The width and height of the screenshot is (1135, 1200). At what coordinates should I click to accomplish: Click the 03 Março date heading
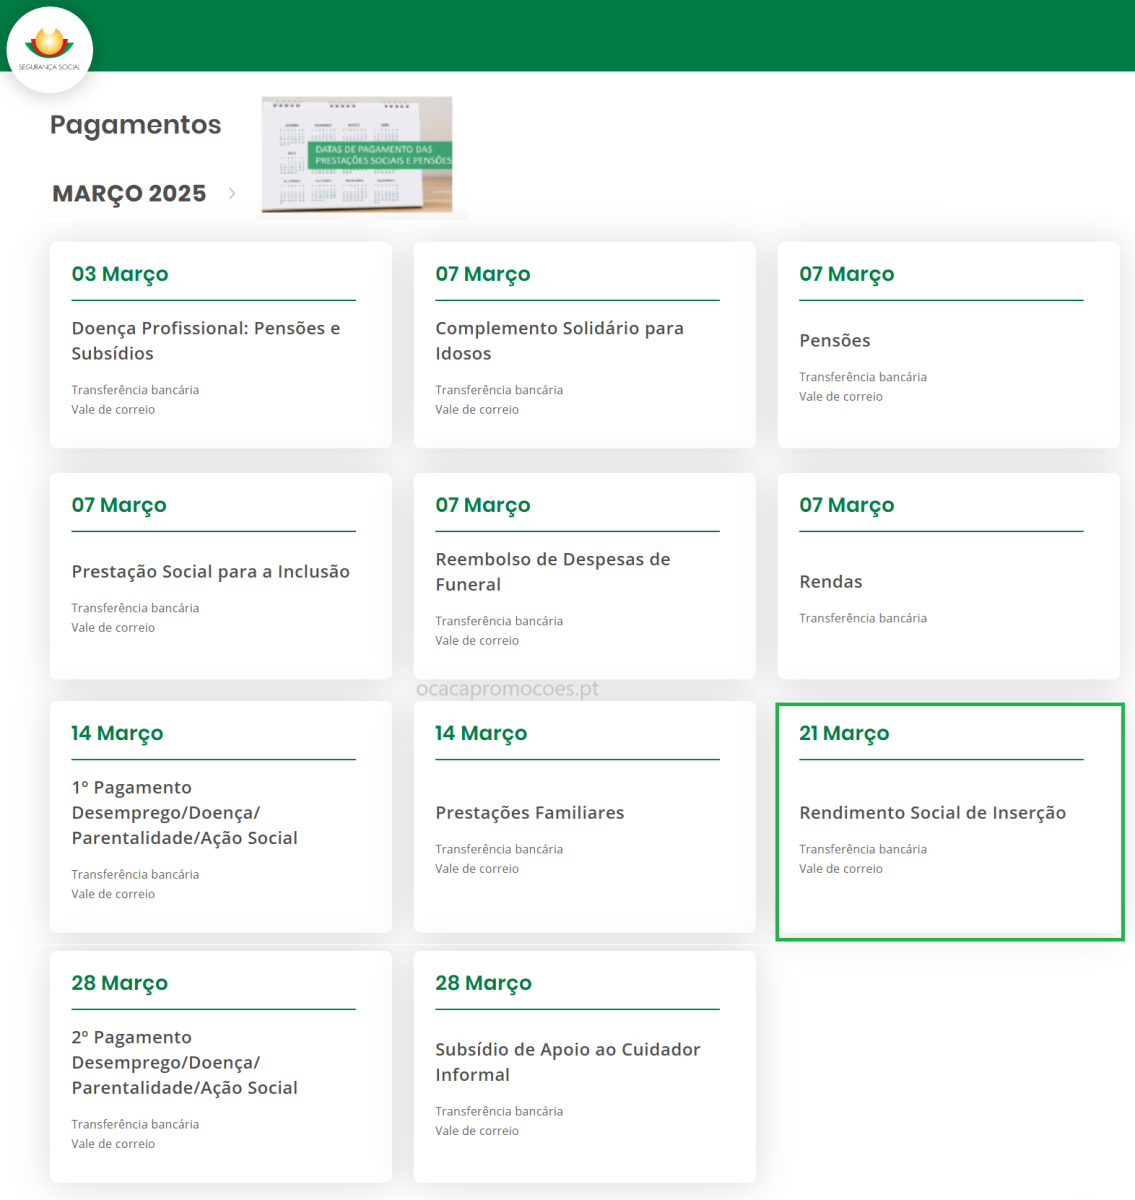point(120,274)
